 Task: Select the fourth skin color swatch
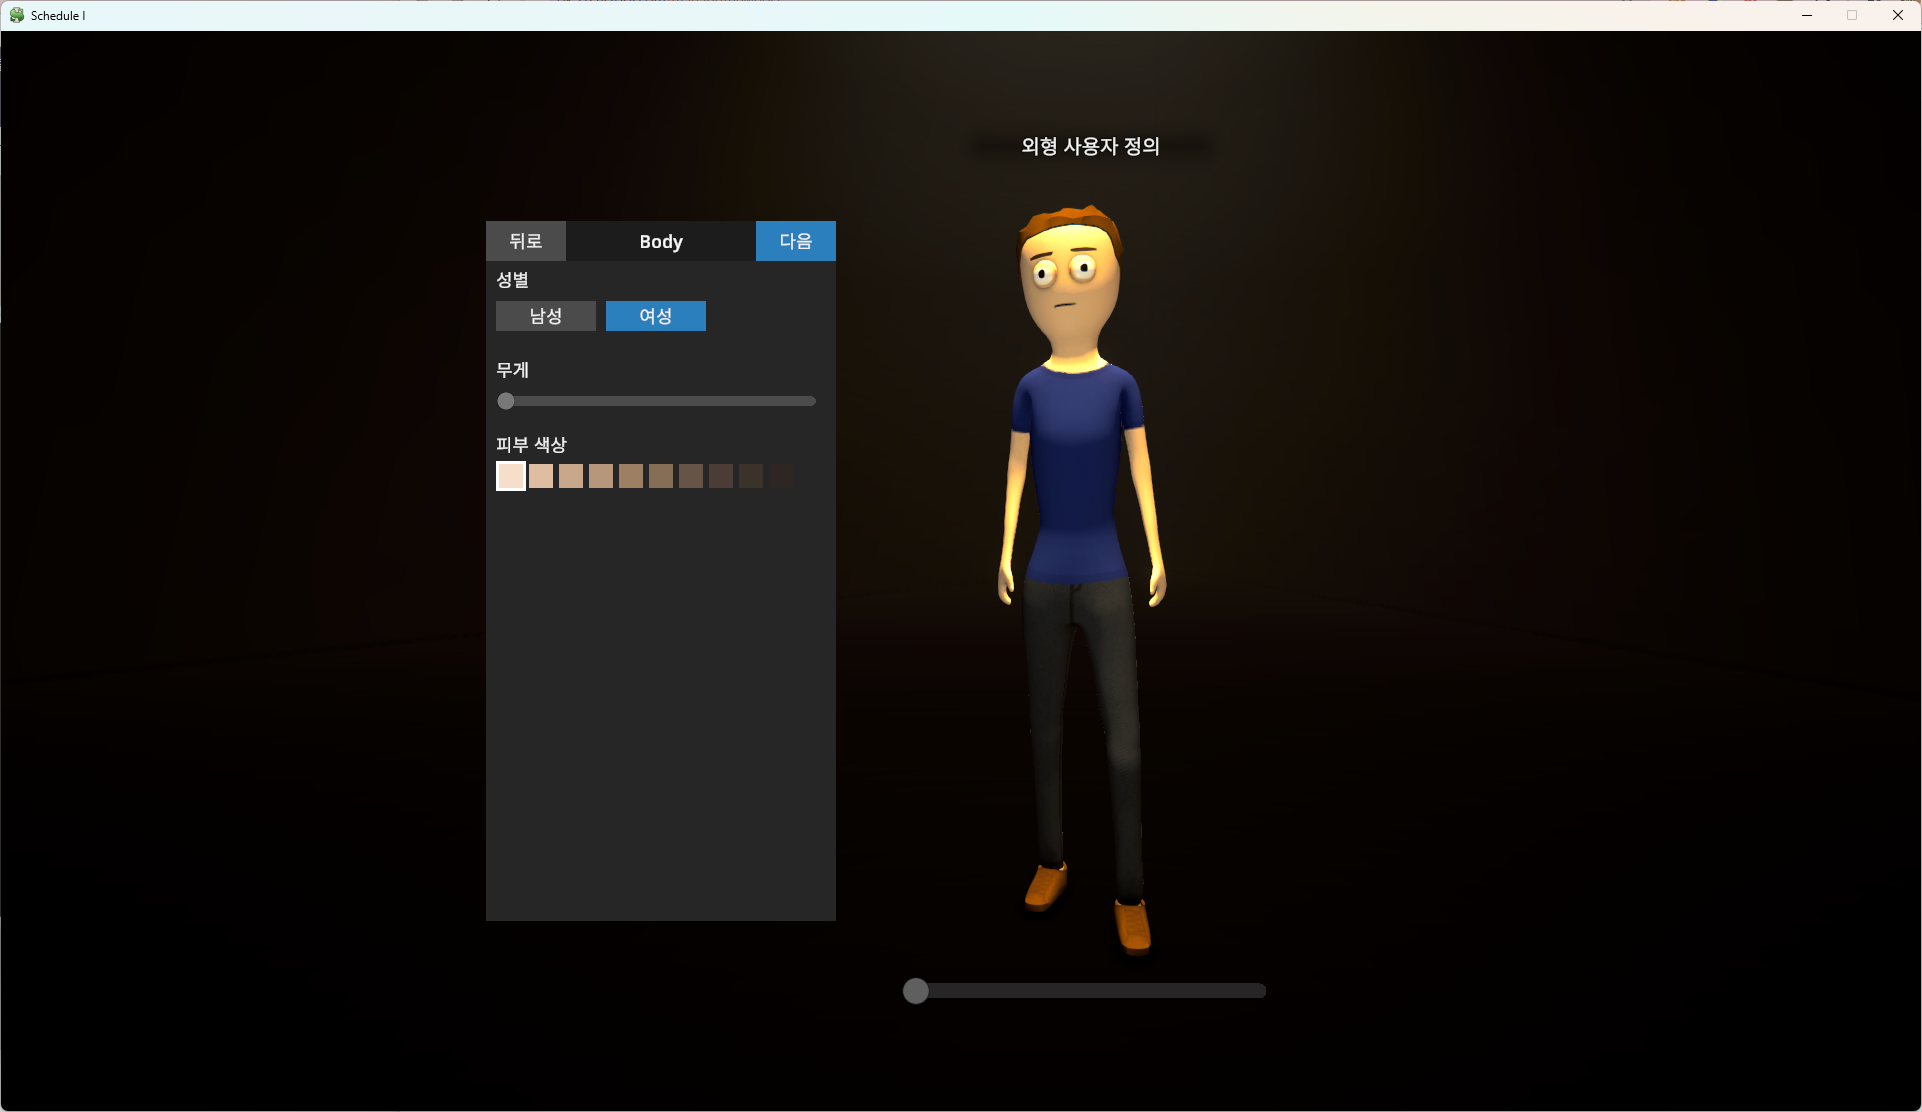pyautogui.click(x=601, y=476)
